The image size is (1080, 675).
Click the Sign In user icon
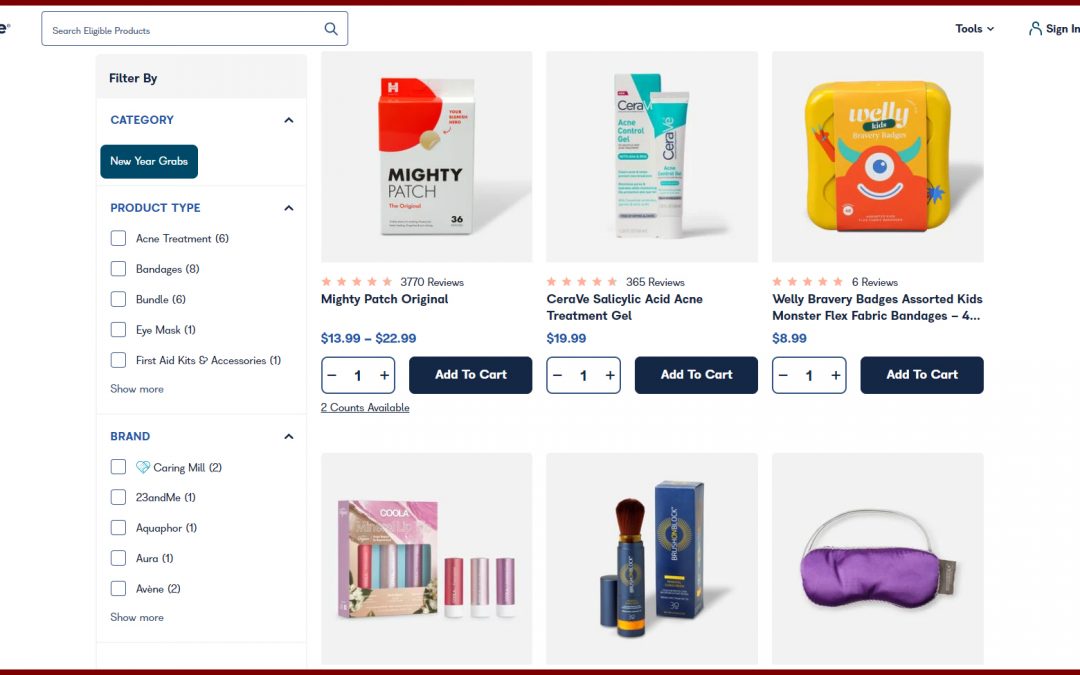point(1035,29)
